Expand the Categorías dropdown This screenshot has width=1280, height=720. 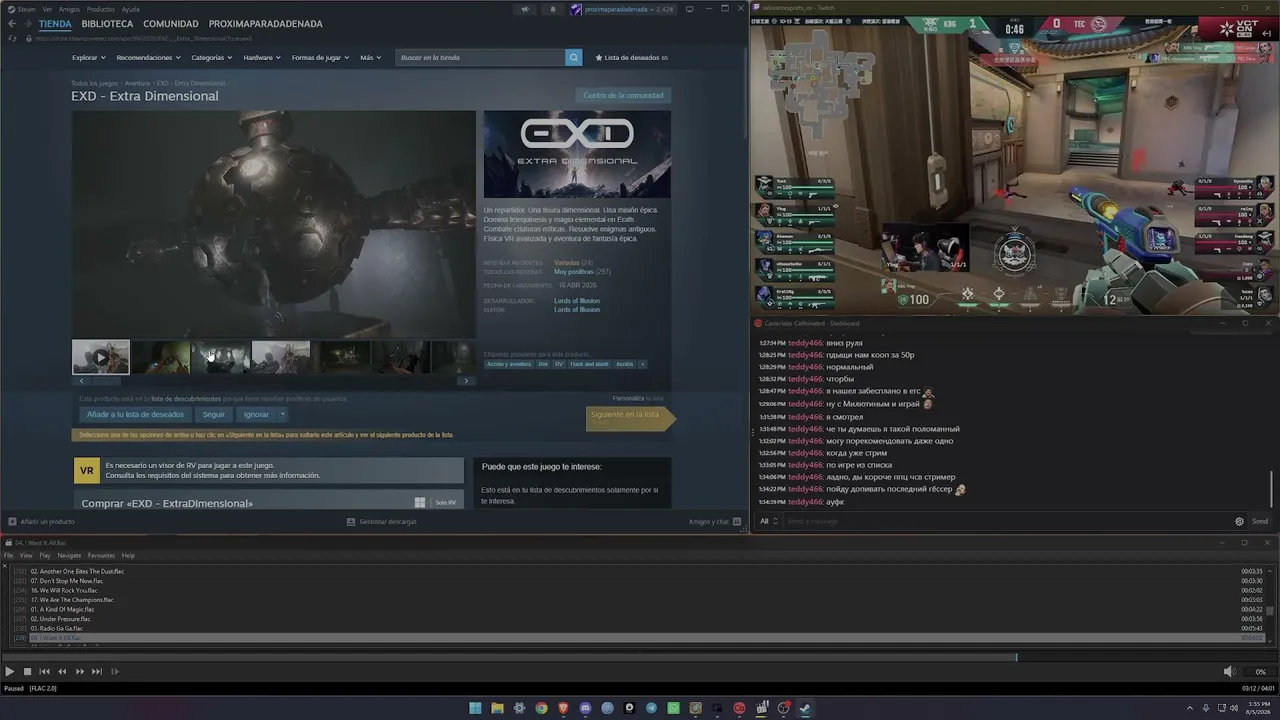(x=212, y=58)
